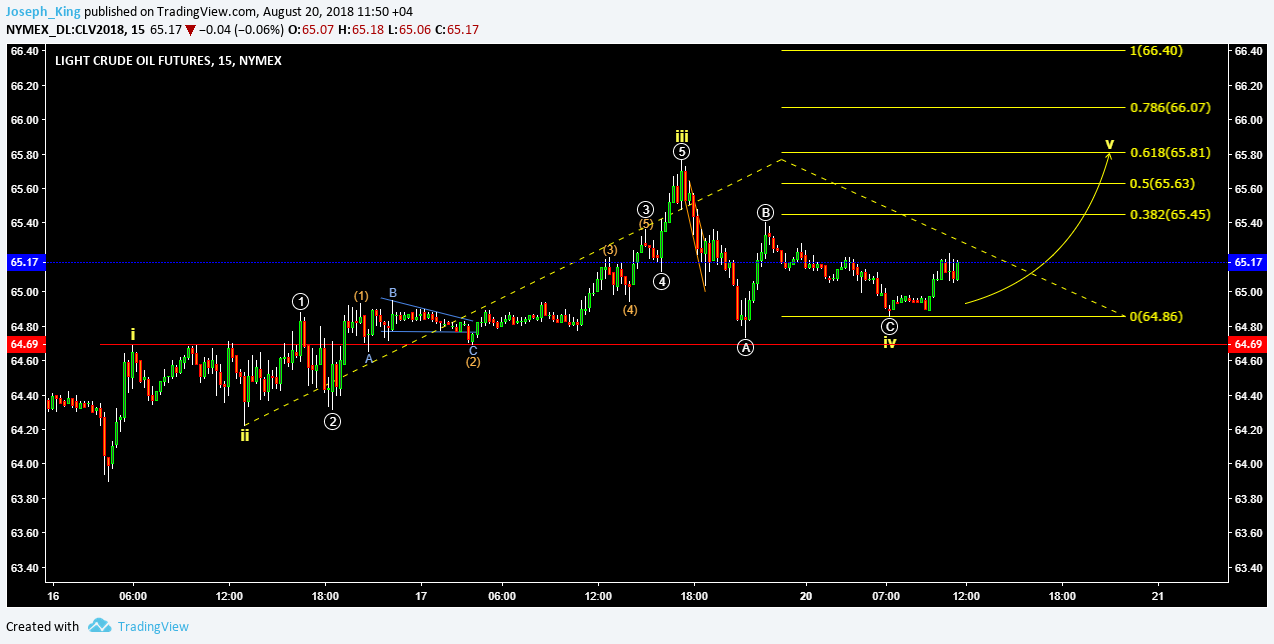
Task: Select the 0.618(65.81) Fibonacci level label
Action: click(x=1170, y=152)
